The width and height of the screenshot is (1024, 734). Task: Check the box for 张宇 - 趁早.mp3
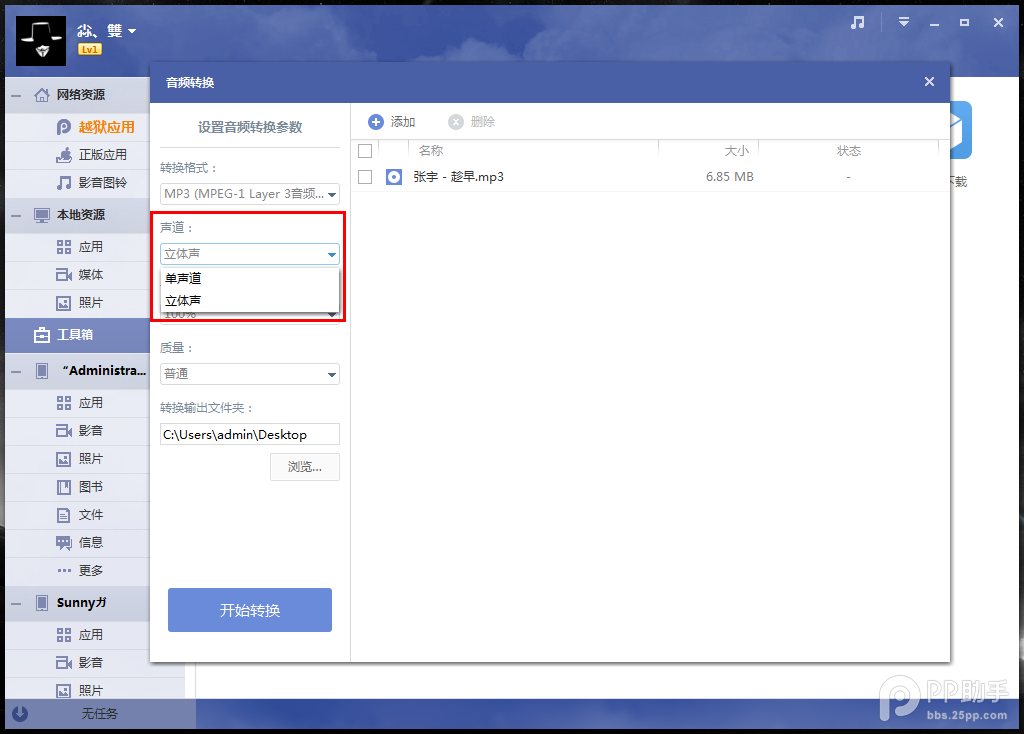point(365,177)
